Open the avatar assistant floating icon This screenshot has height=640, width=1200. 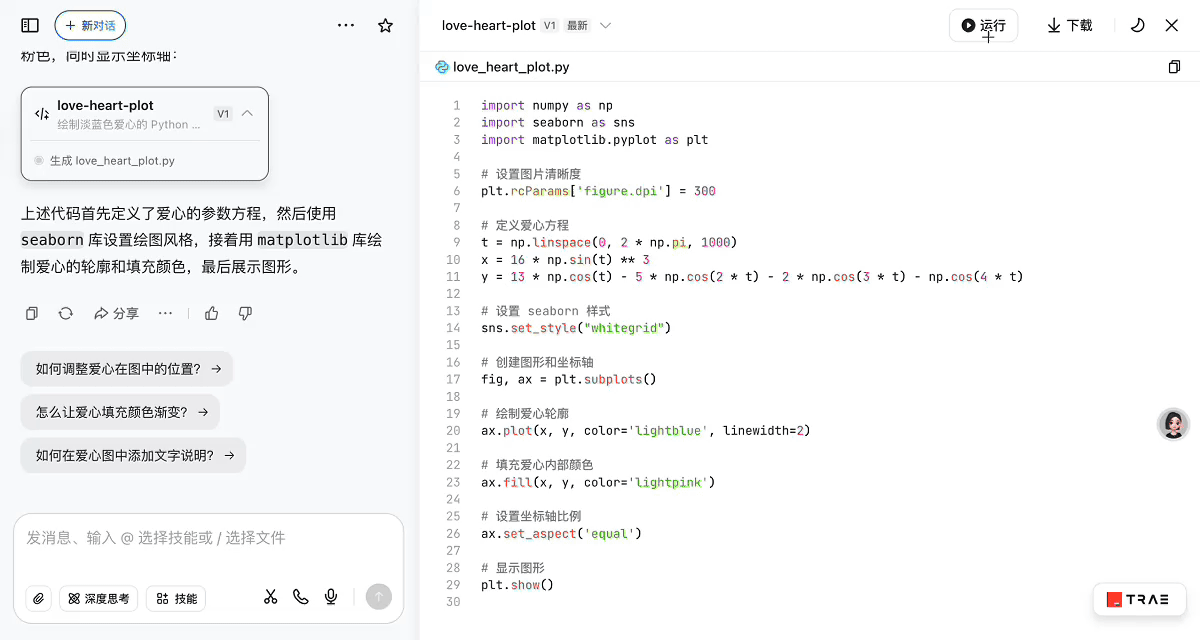click(1173, 424)
